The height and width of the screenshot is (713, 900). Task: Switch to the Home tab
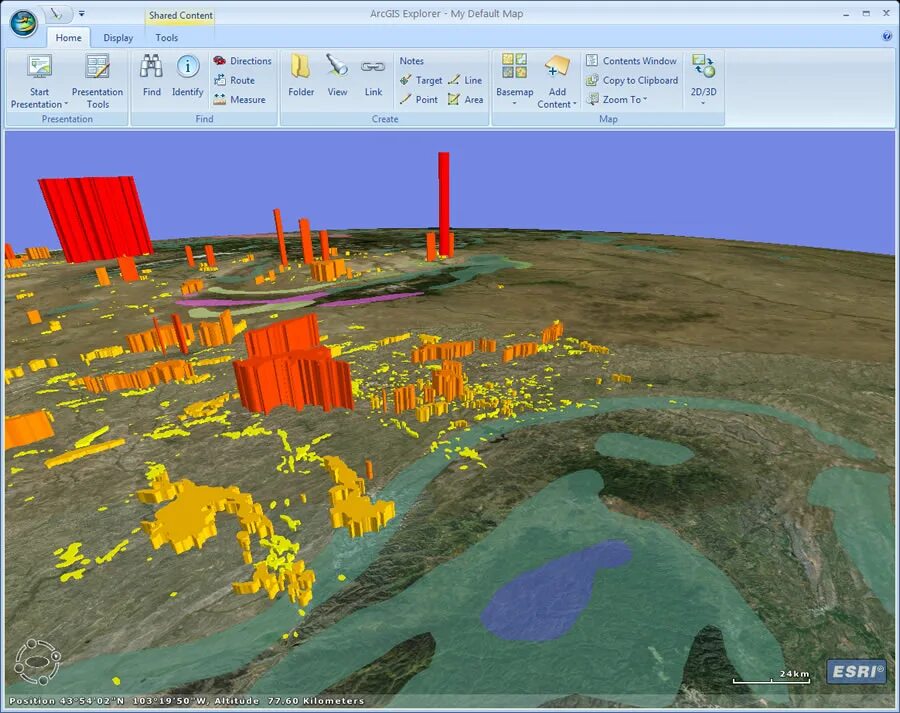point(68,38)
